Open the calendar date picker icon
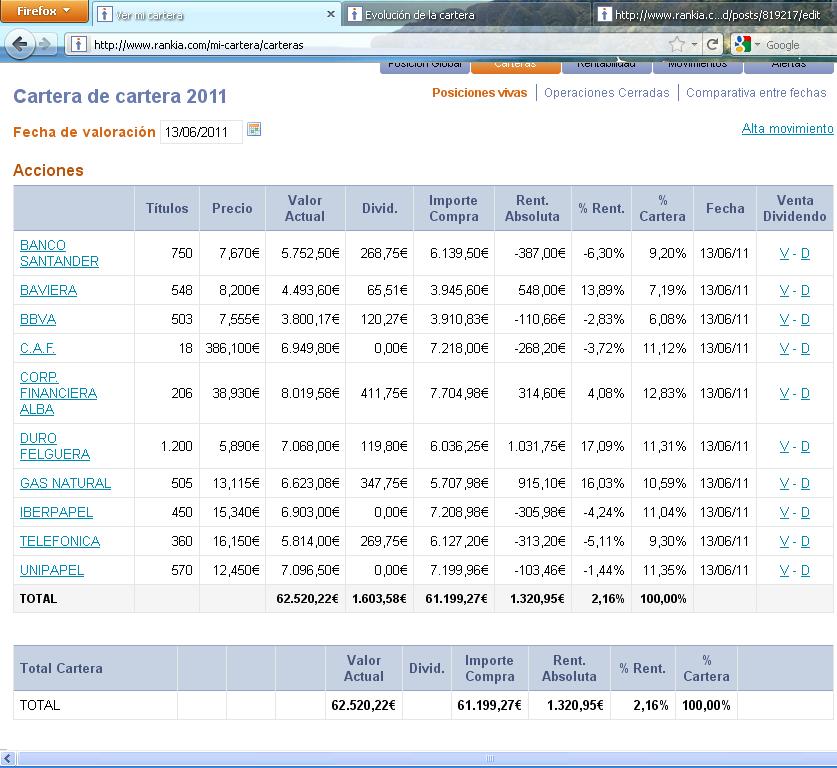Screen dimensions: 837x768 (x=254, y=130)
